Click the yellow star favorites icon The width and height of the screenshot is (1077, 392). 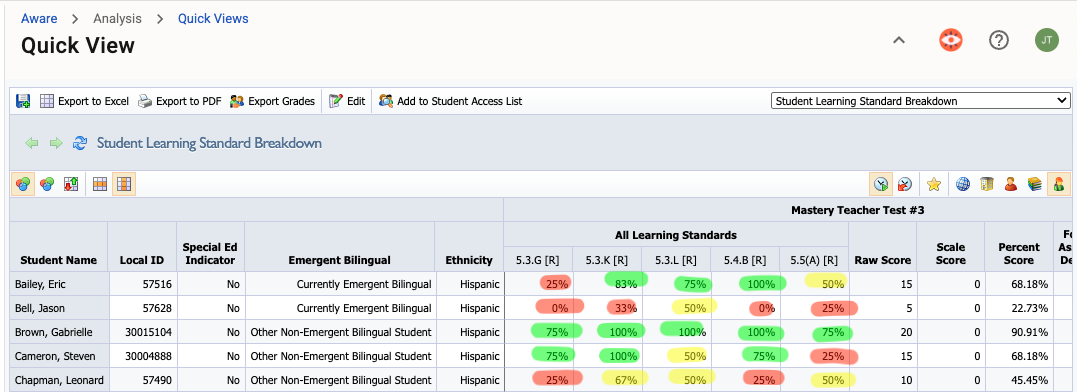coord(933,184)
